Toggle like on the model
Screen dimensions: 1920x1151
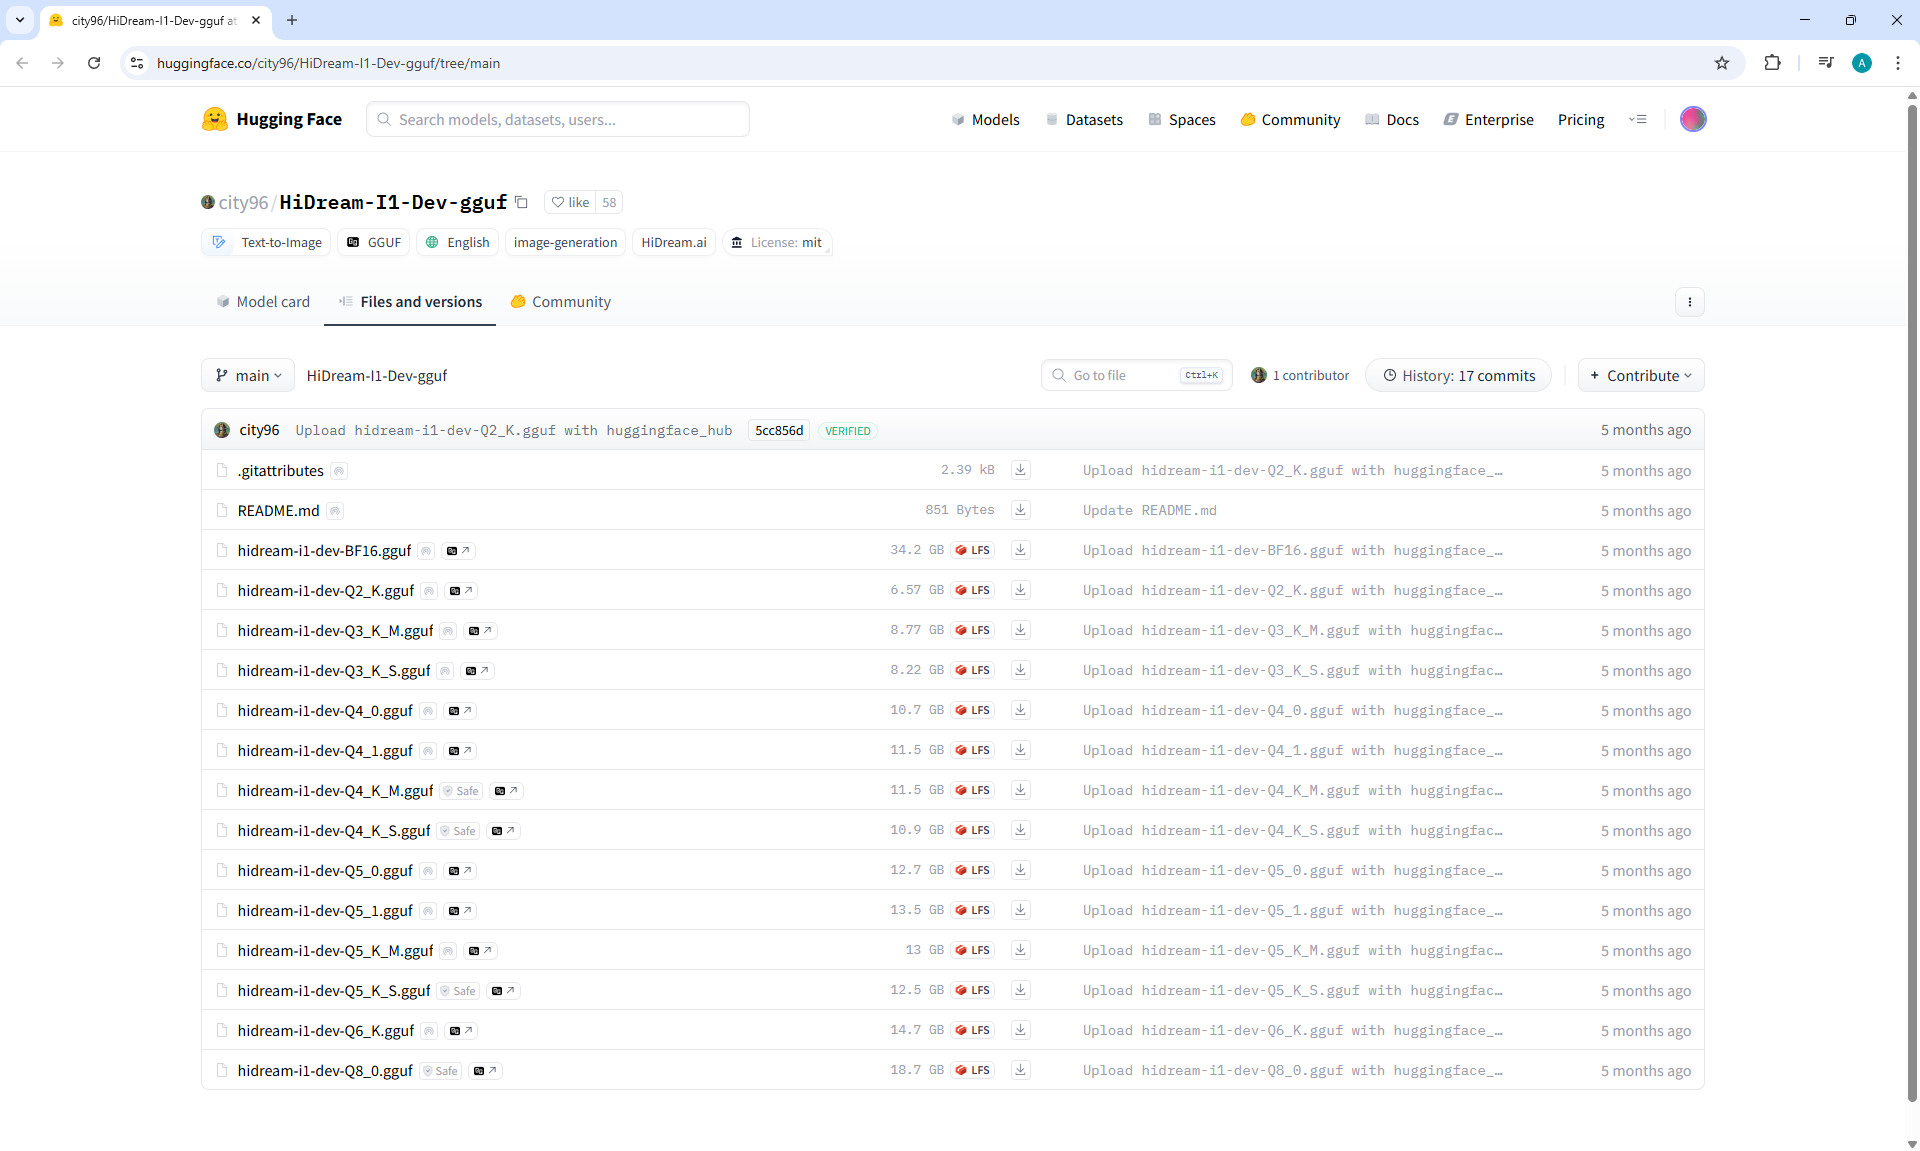pos(571,202)
